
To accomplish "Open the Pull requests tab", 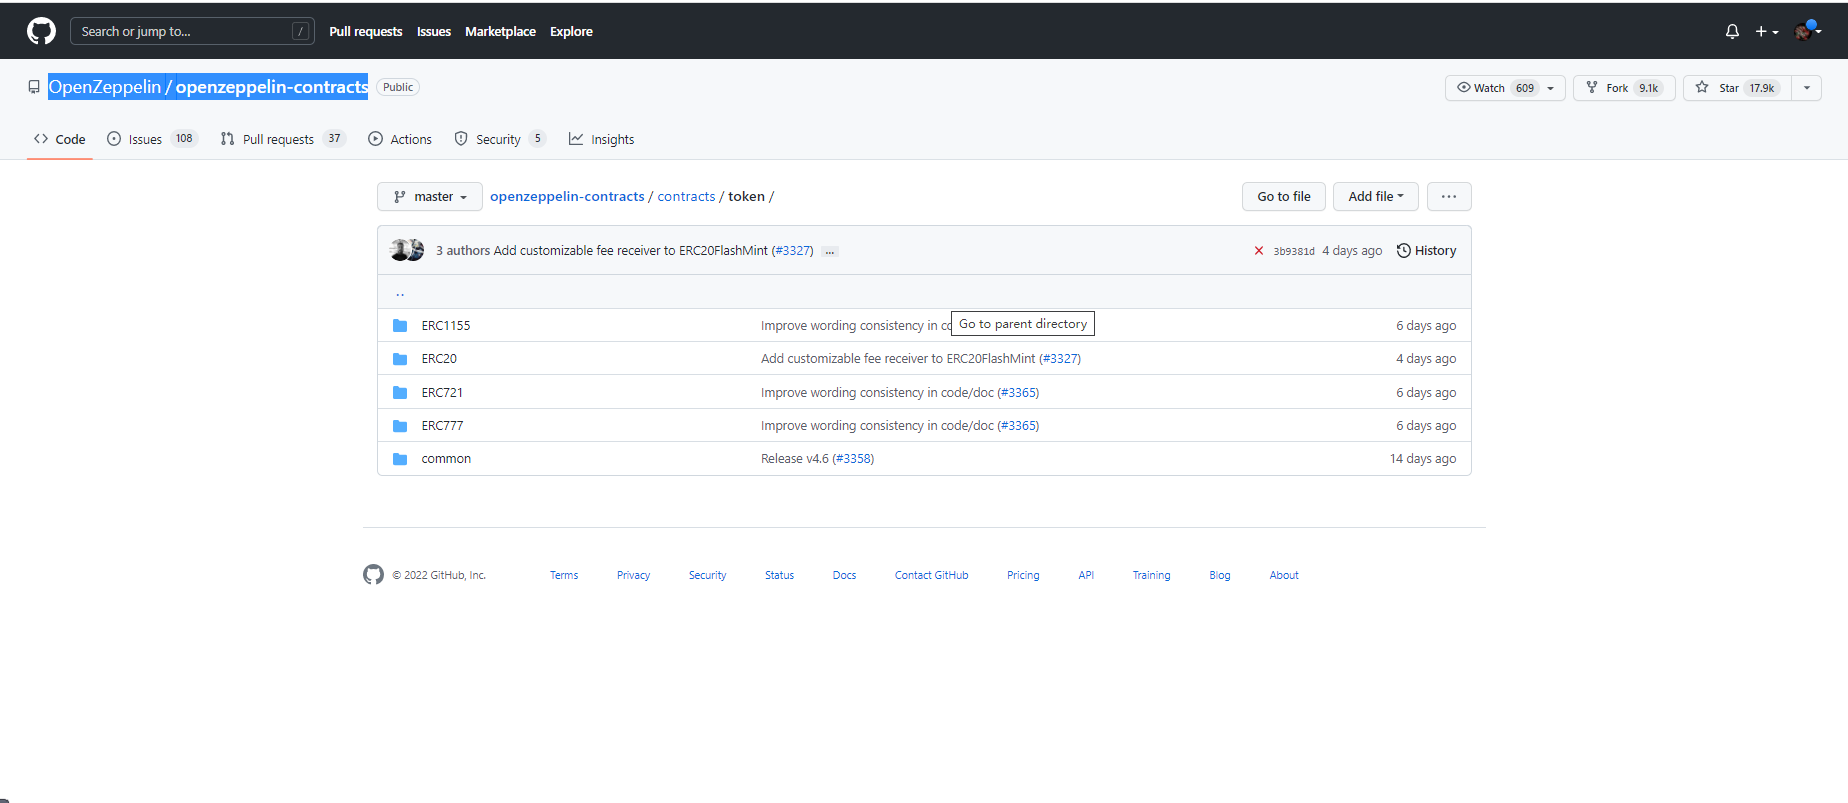I will 278,139.
